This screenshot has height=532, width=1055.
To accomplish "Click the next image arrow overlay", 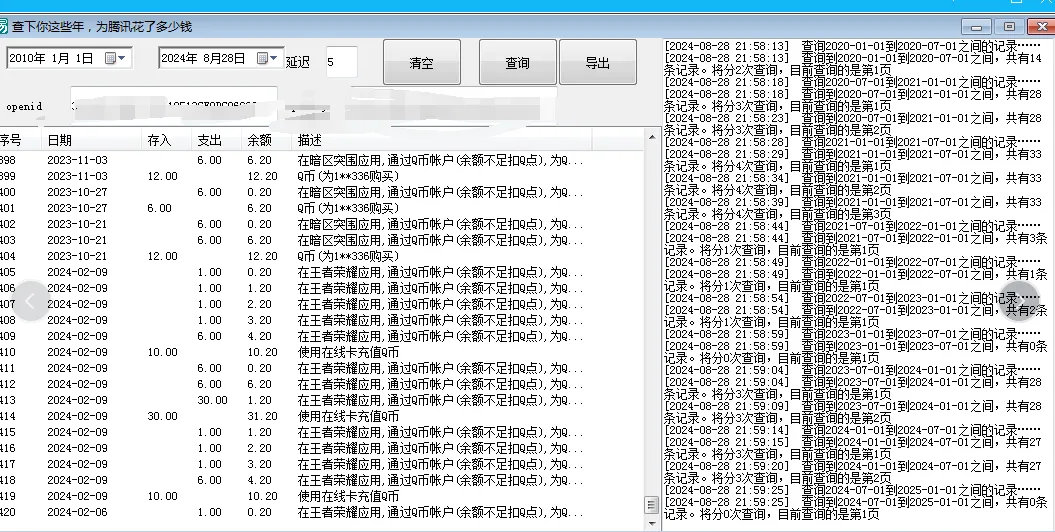I will click(1019, 301).
